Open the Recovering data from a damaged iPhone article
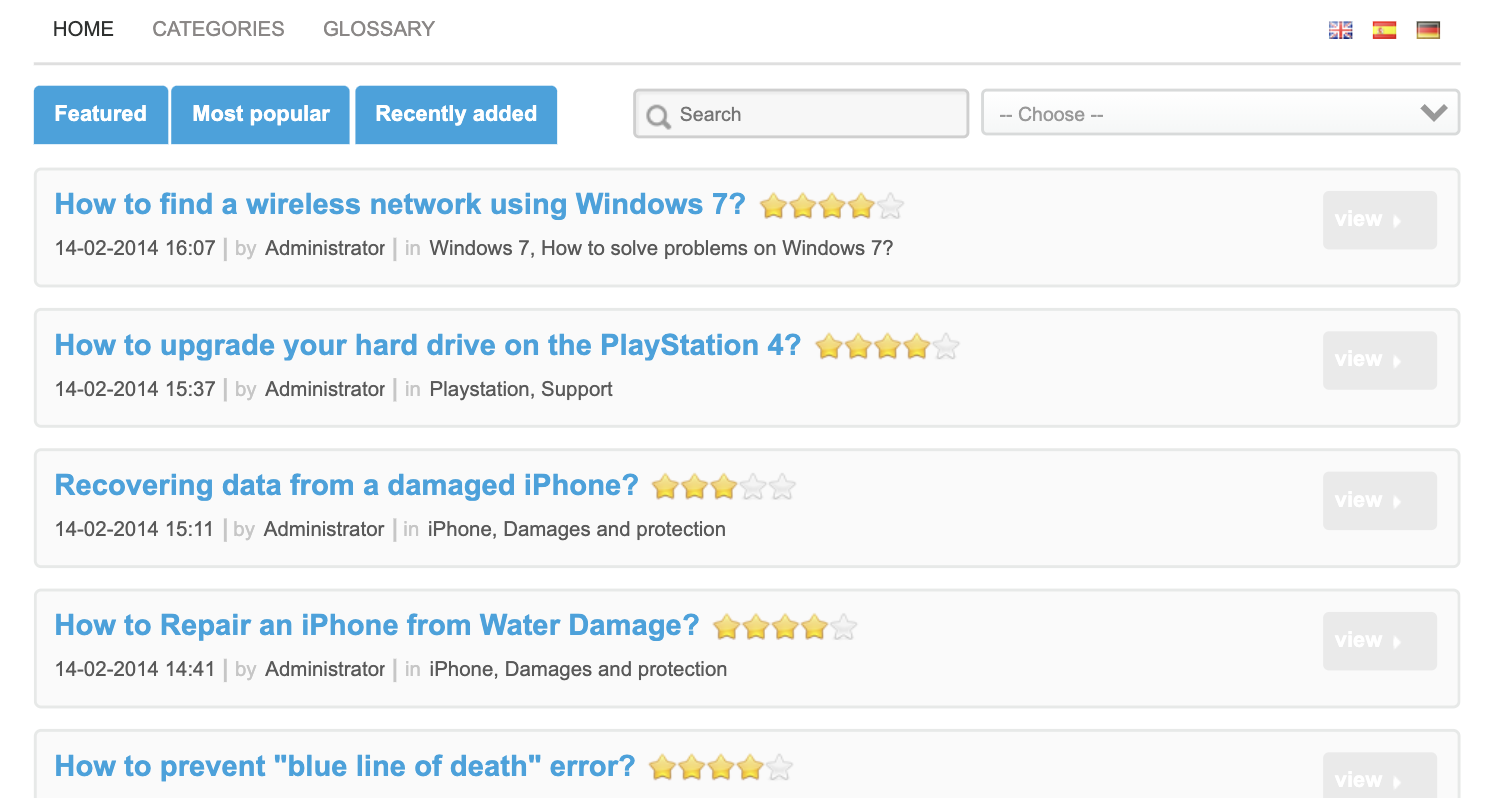Screen dimensions: 1496x798 point(346,485)
